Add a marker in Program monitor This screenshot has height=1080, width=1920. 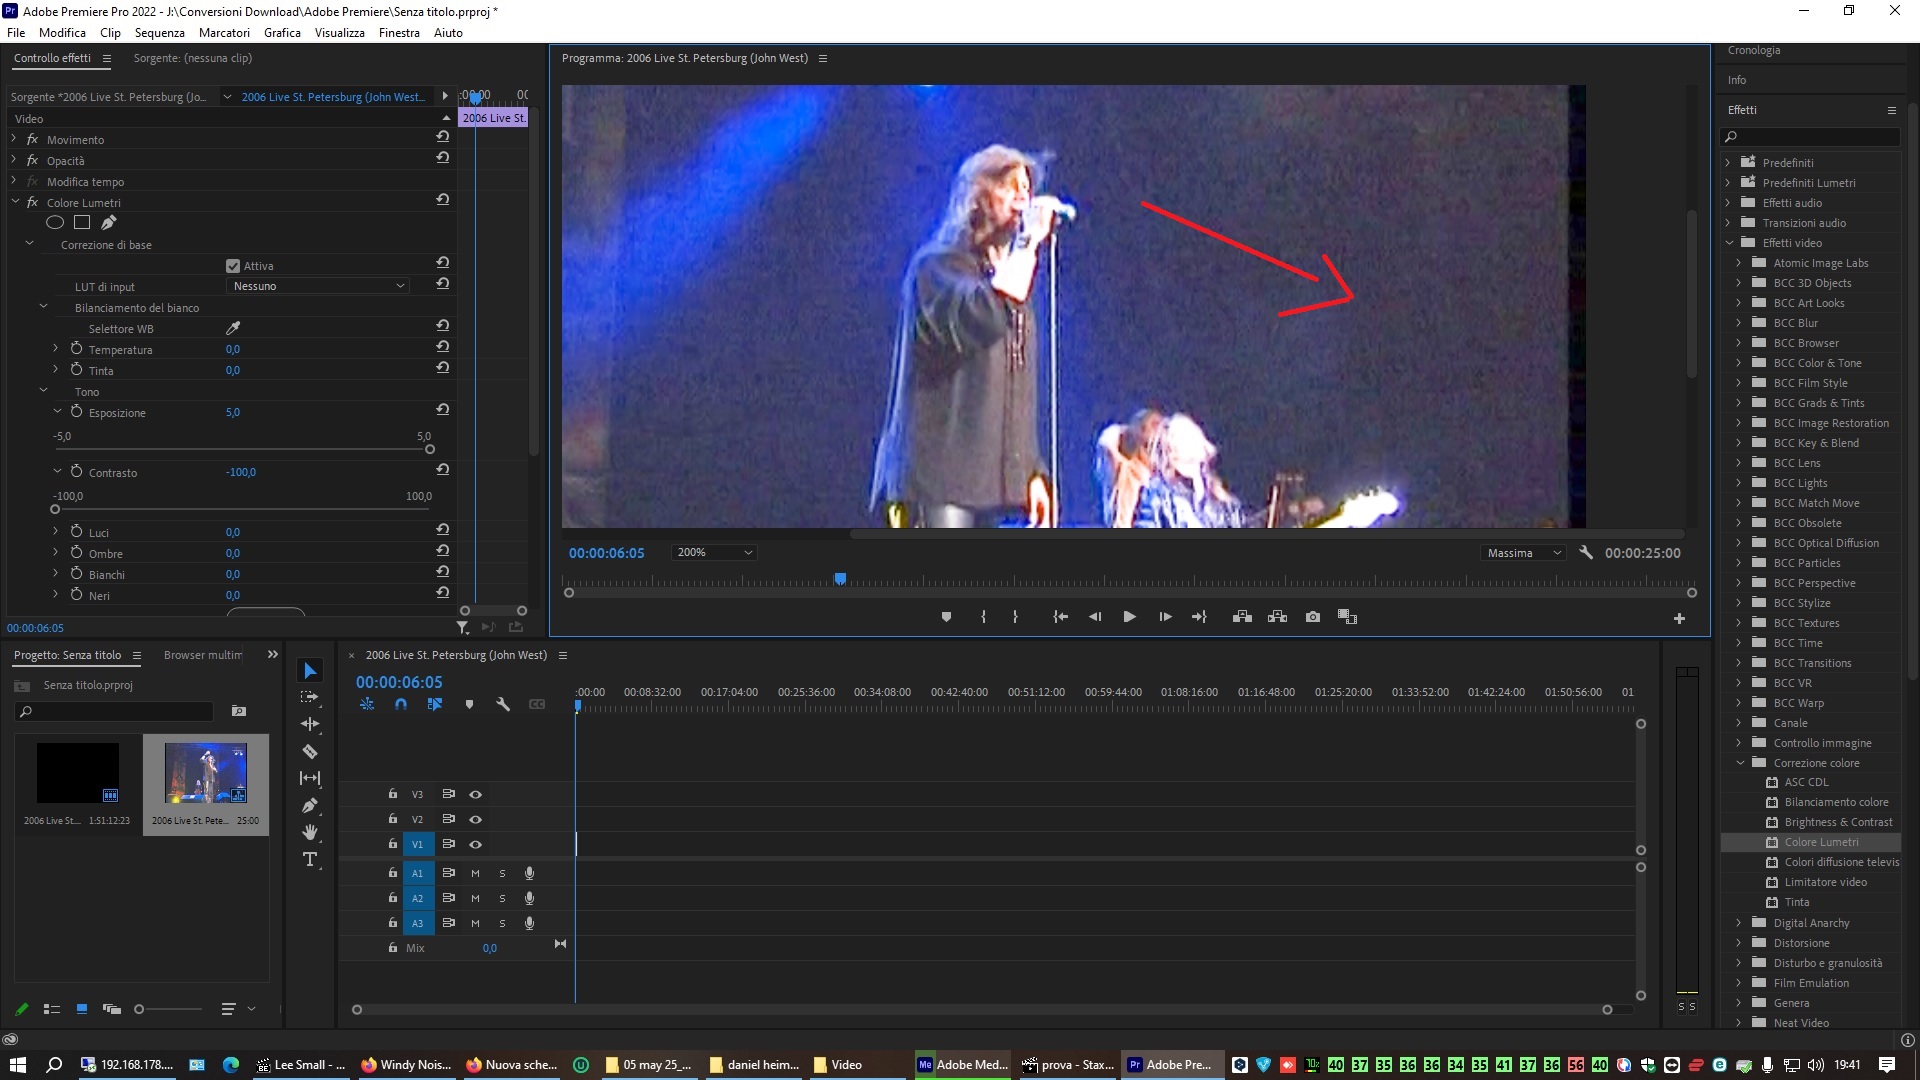946,617
